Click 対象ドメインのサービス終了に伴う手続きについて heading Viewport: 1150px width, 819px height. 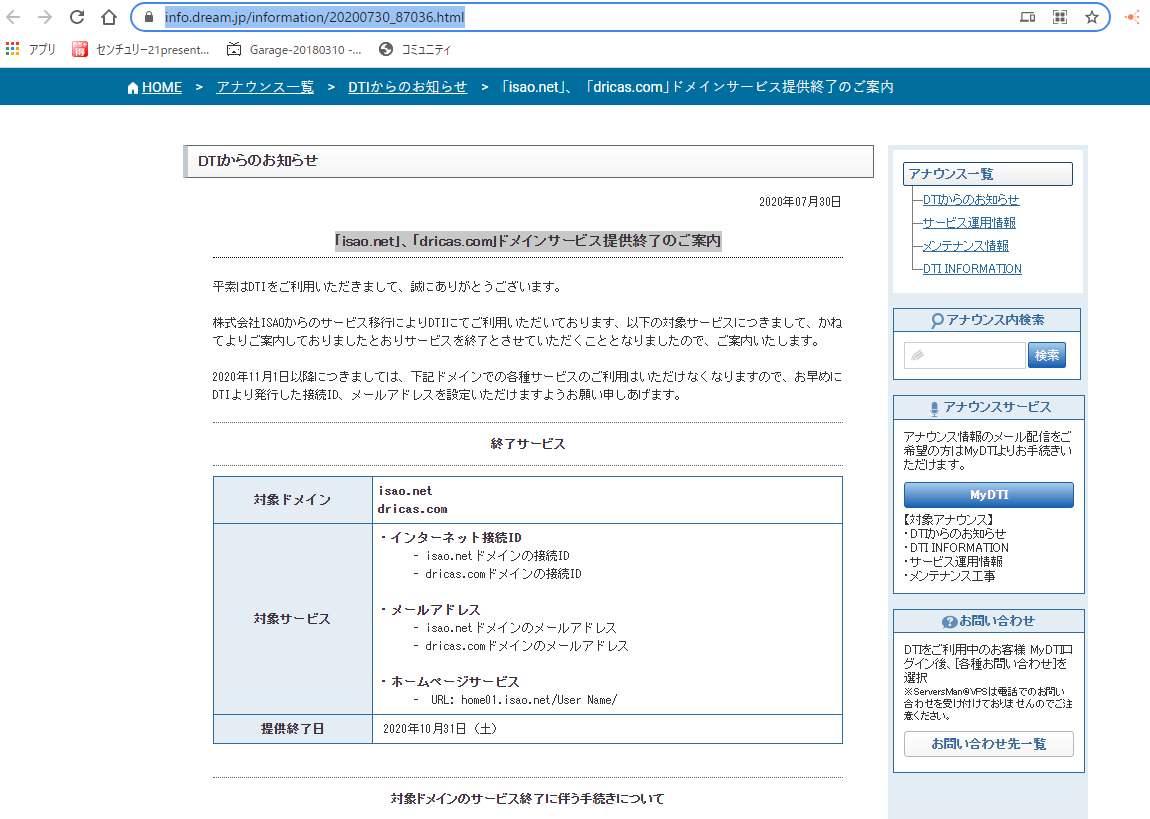click(528, 798)
